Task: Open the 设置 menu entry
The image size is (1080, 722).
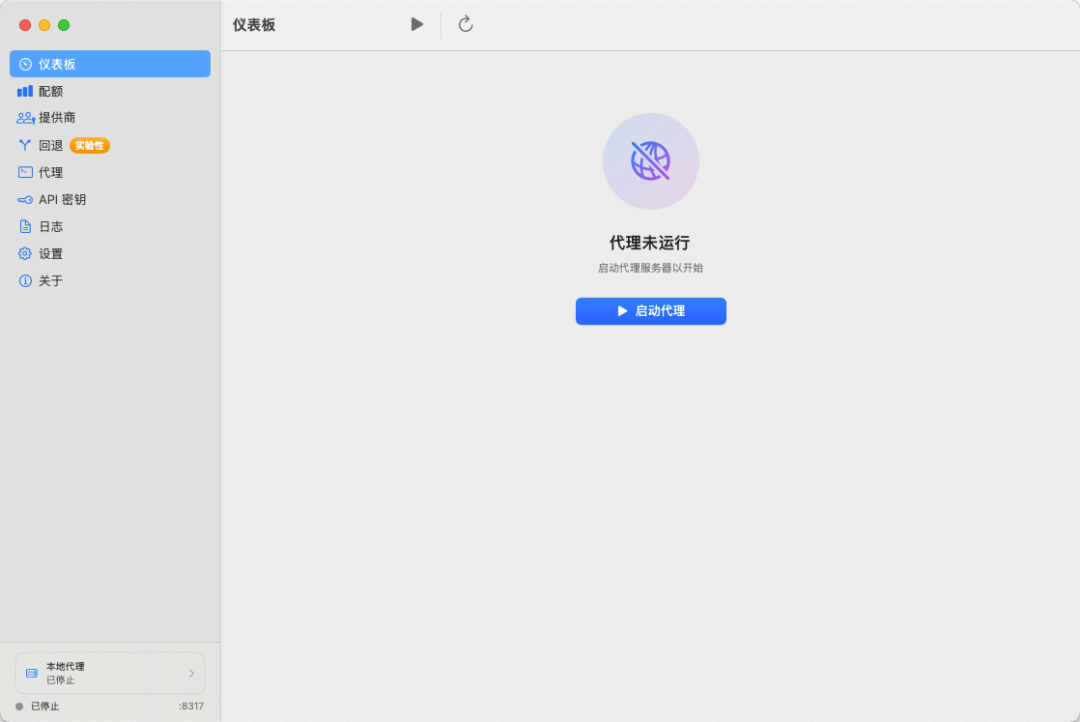Action: pos(47,253)
